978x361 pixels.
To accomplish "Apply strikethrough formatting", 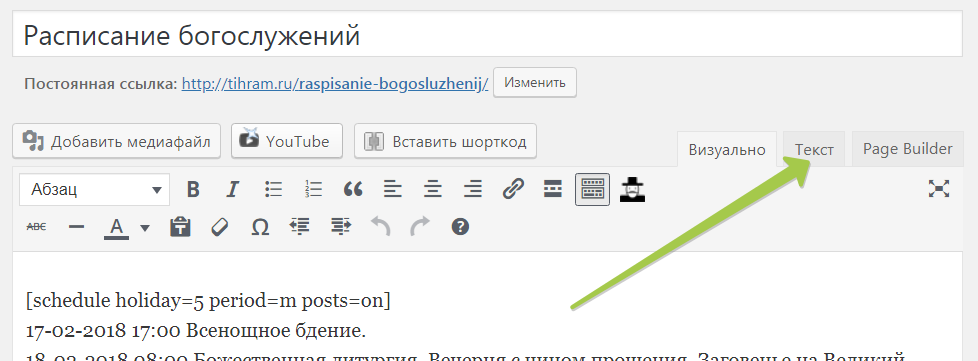I will [x=37, y=227].
